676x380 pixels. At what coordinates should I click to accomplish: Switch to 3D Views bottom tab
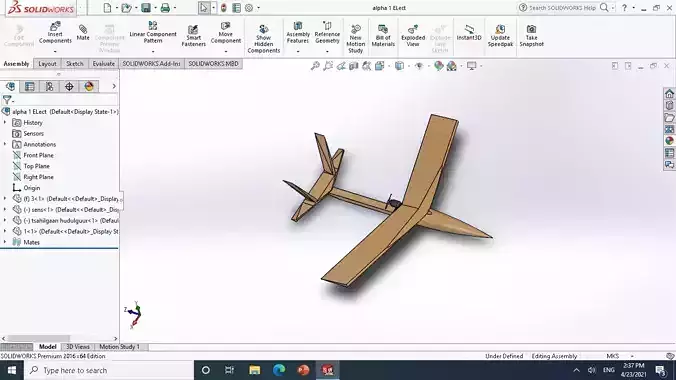point(78,347)
